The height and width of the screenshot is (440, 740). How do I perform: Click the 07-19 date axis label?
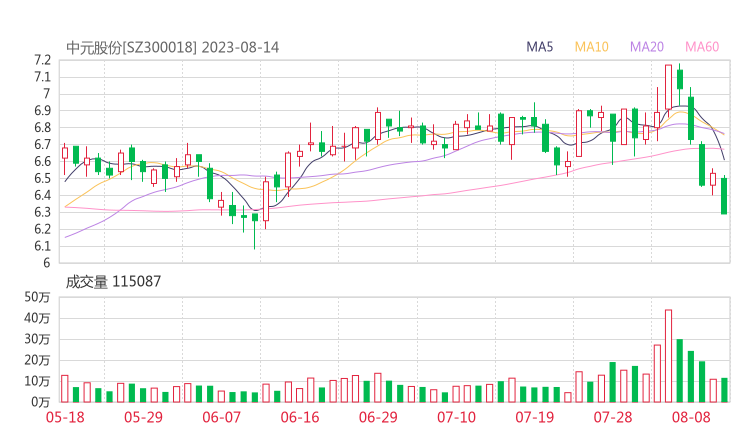(535, 417)
